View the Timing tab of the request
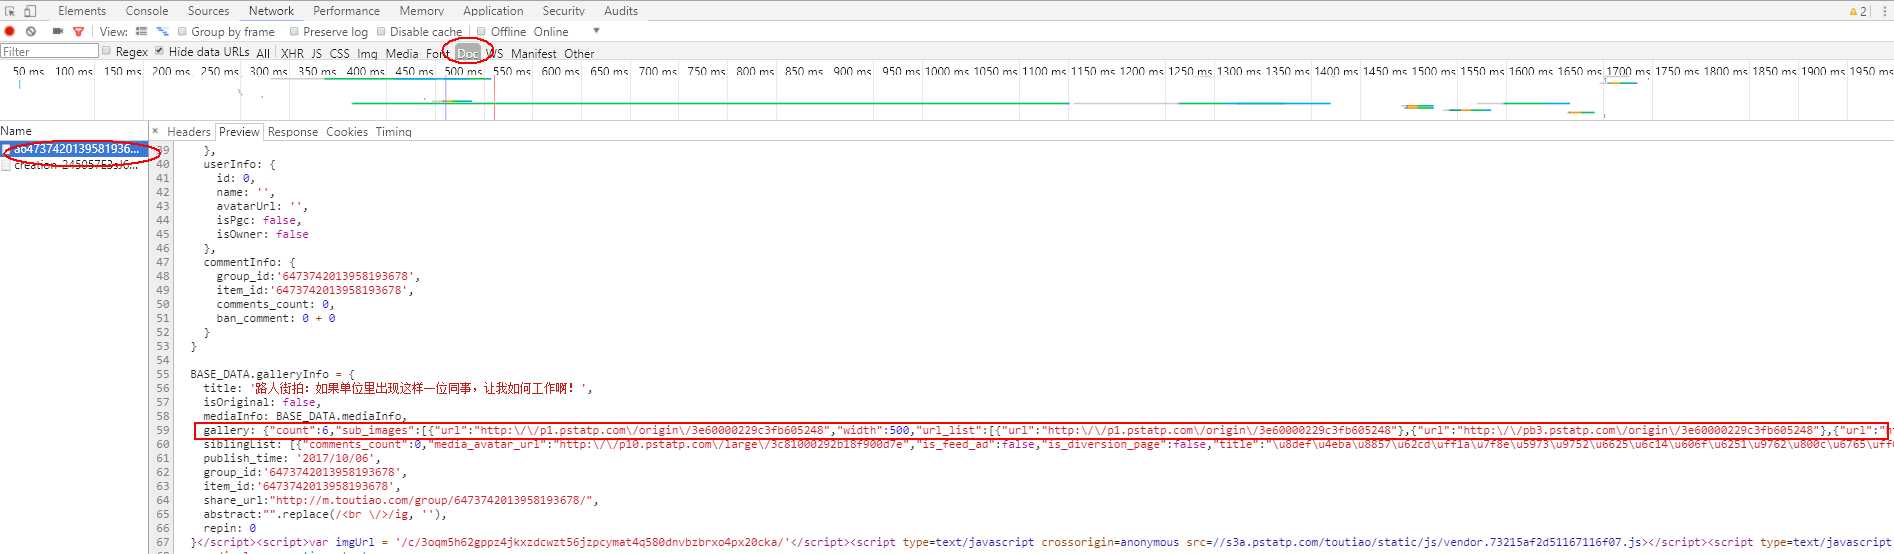Viewport: 1894px width, 554px height. [394, 132]
